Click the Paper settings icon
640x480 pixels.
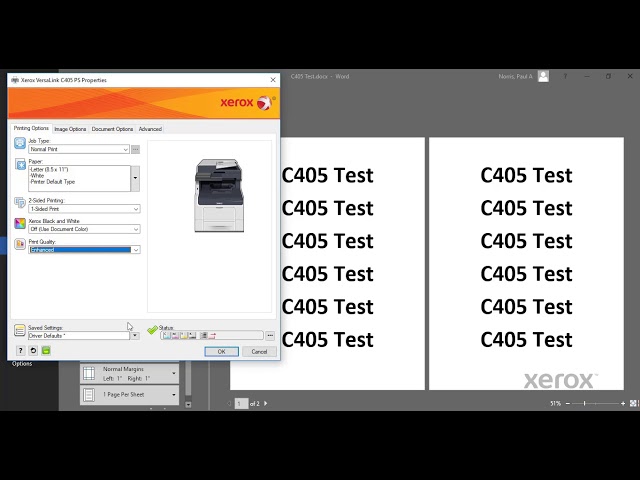coord(20,164)
